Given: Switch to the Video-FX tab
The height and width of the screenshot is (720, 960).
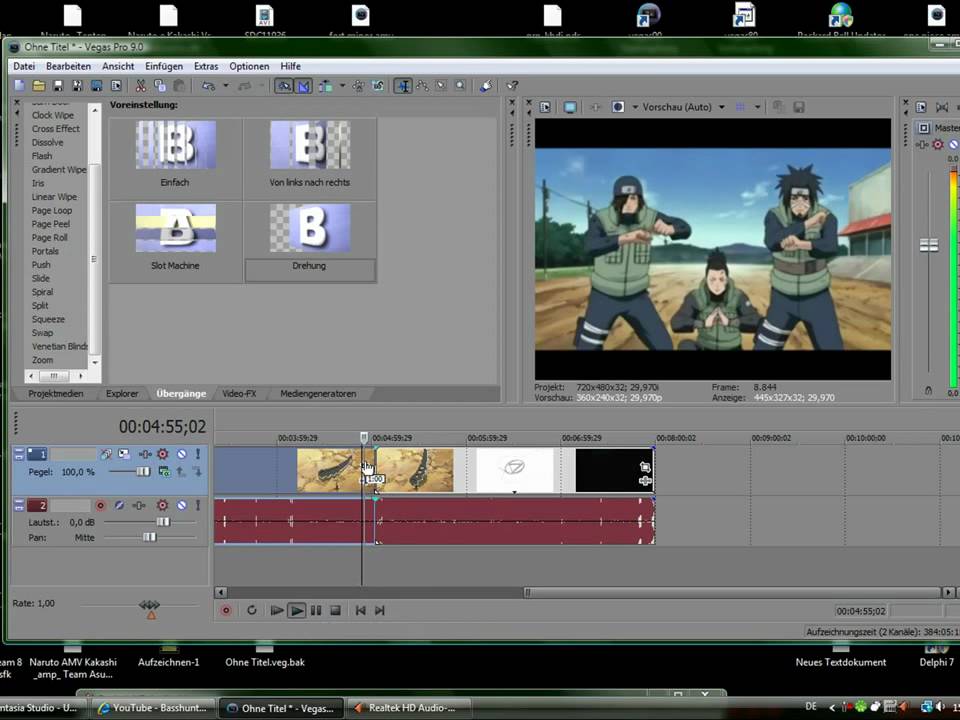Looking at the screenshot, I should point(239,394).
